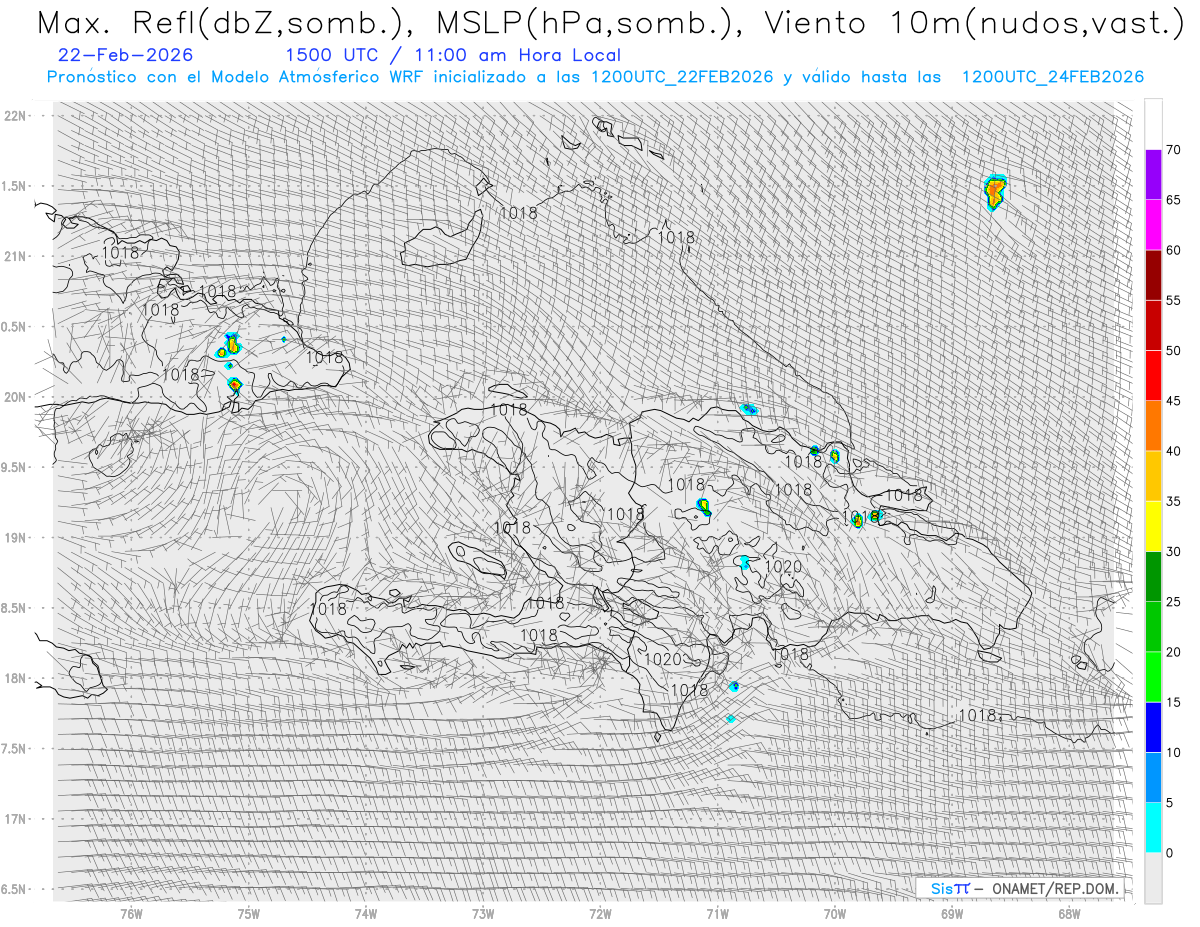
Task: Click the 73W longitude axis label
Action: pos(483,913)
